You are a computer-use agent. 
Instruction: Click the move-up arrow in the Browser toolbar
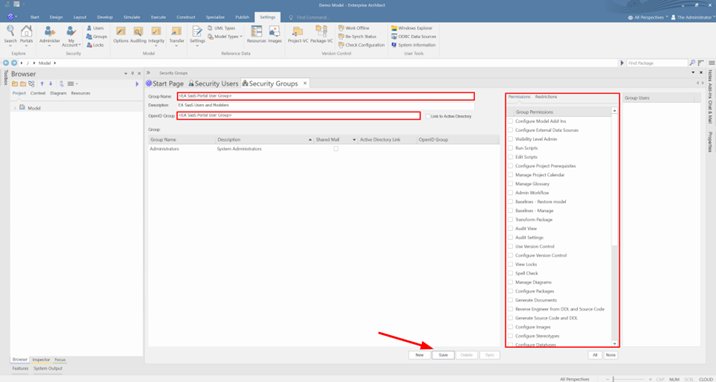42,84
